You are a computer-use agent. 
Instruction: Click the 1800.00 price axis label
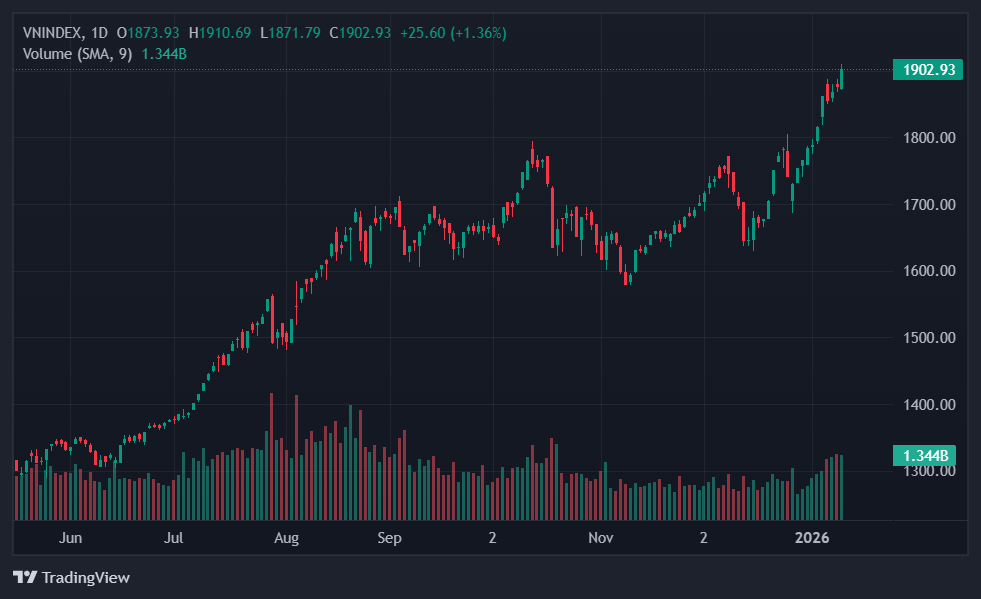929,138
